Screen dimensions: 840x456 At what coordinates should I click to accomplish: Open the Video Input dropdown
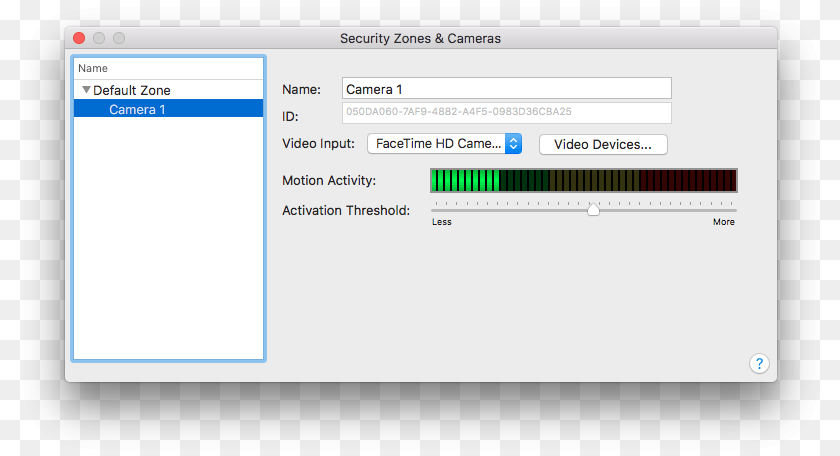[444, 144]
